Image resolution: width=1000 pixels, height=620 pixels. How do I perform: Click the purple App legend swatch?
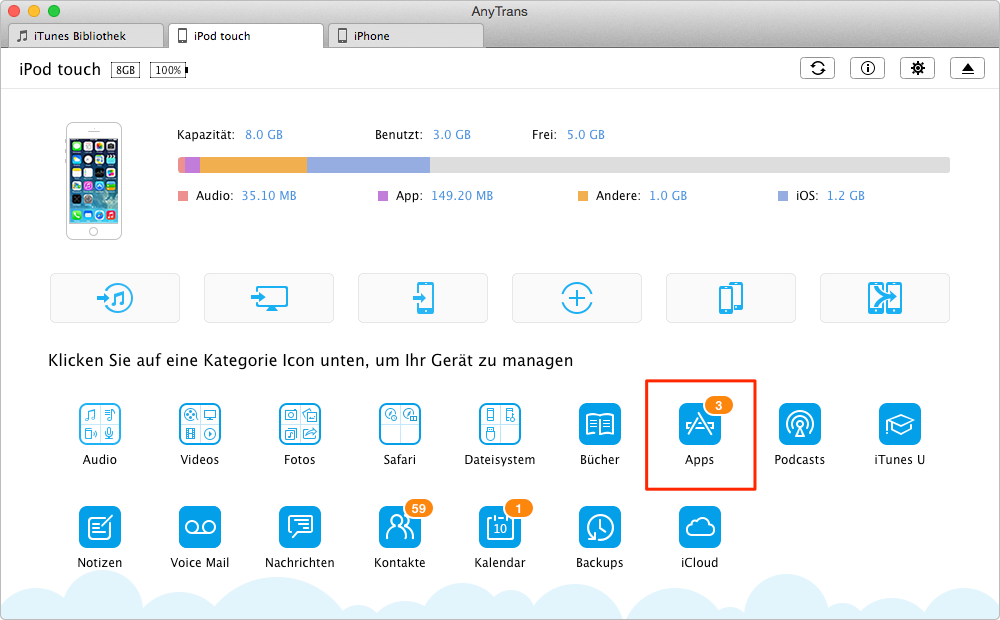point(383,196)
